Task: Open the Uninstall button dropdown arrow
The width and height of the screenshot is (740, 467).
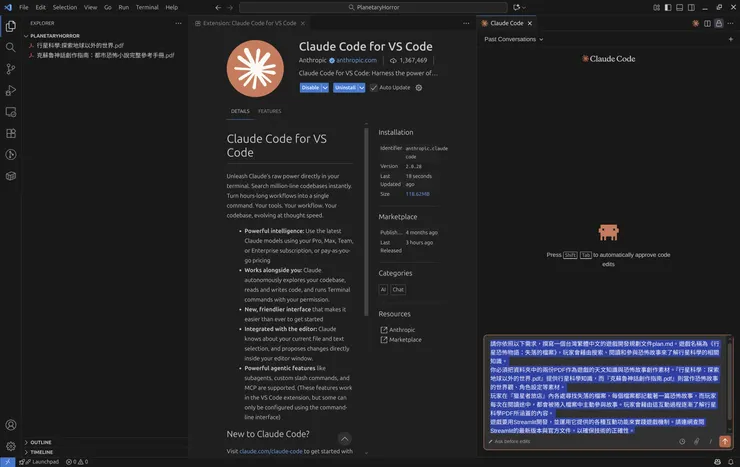Action: pos(362,88)
